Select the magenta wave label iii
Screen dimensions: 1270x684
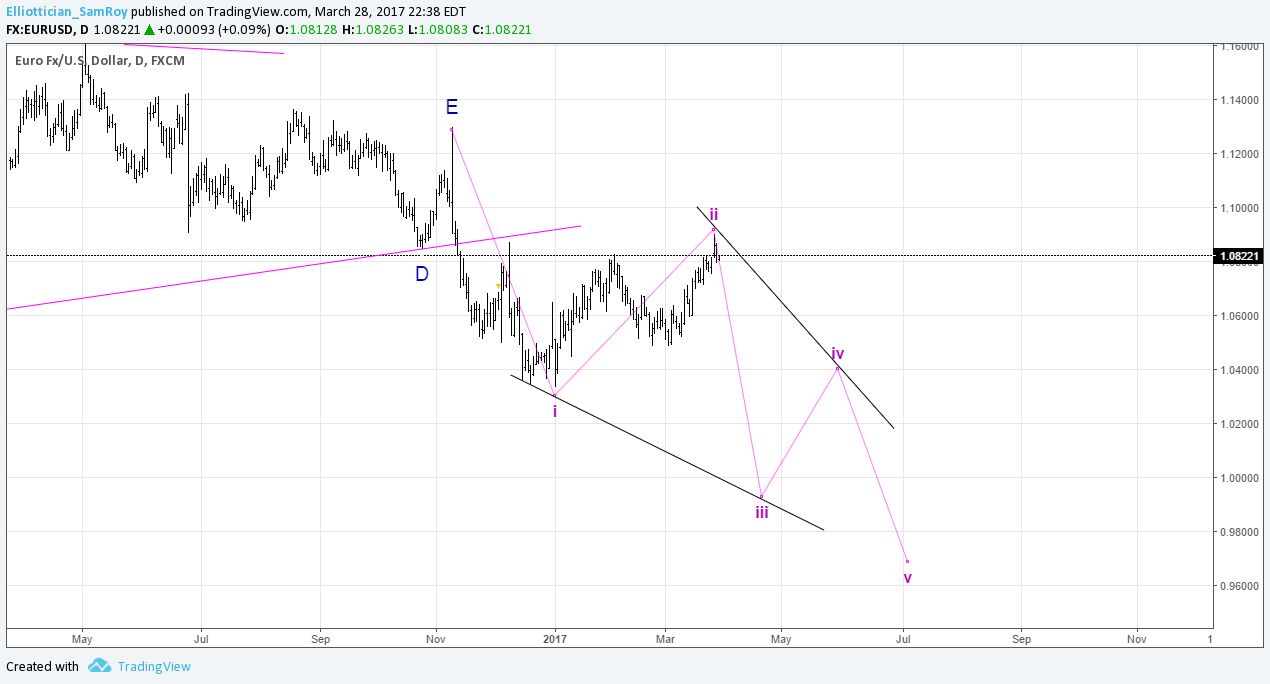coord(762,513)
